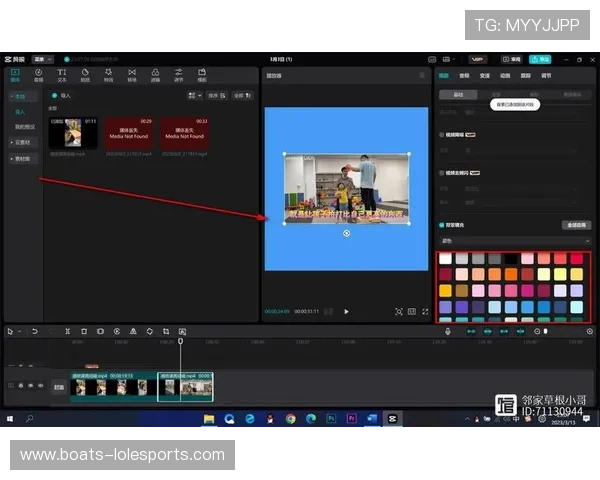Open the 文本 (Text) tool panel

(x=62, y=75)
